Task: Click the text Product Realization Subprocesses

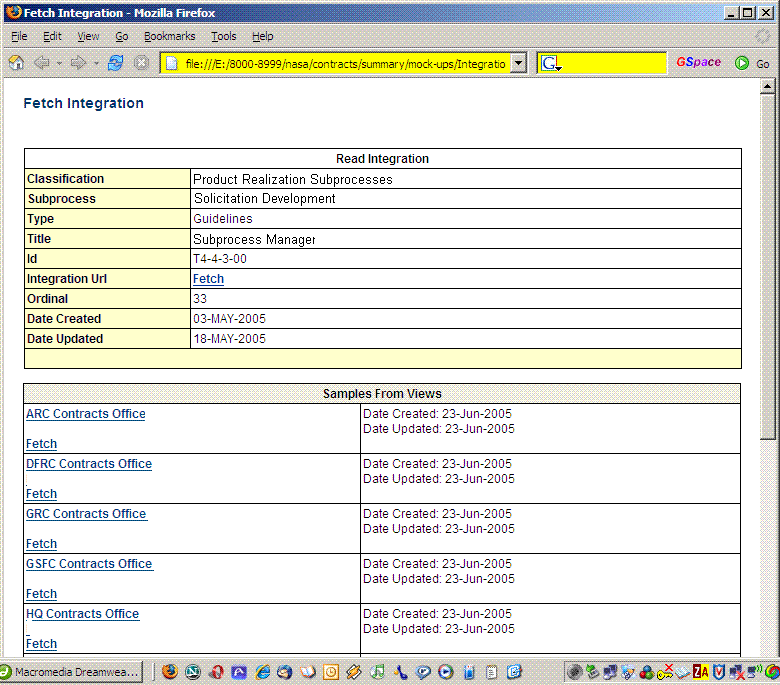Action: (293, 180)
